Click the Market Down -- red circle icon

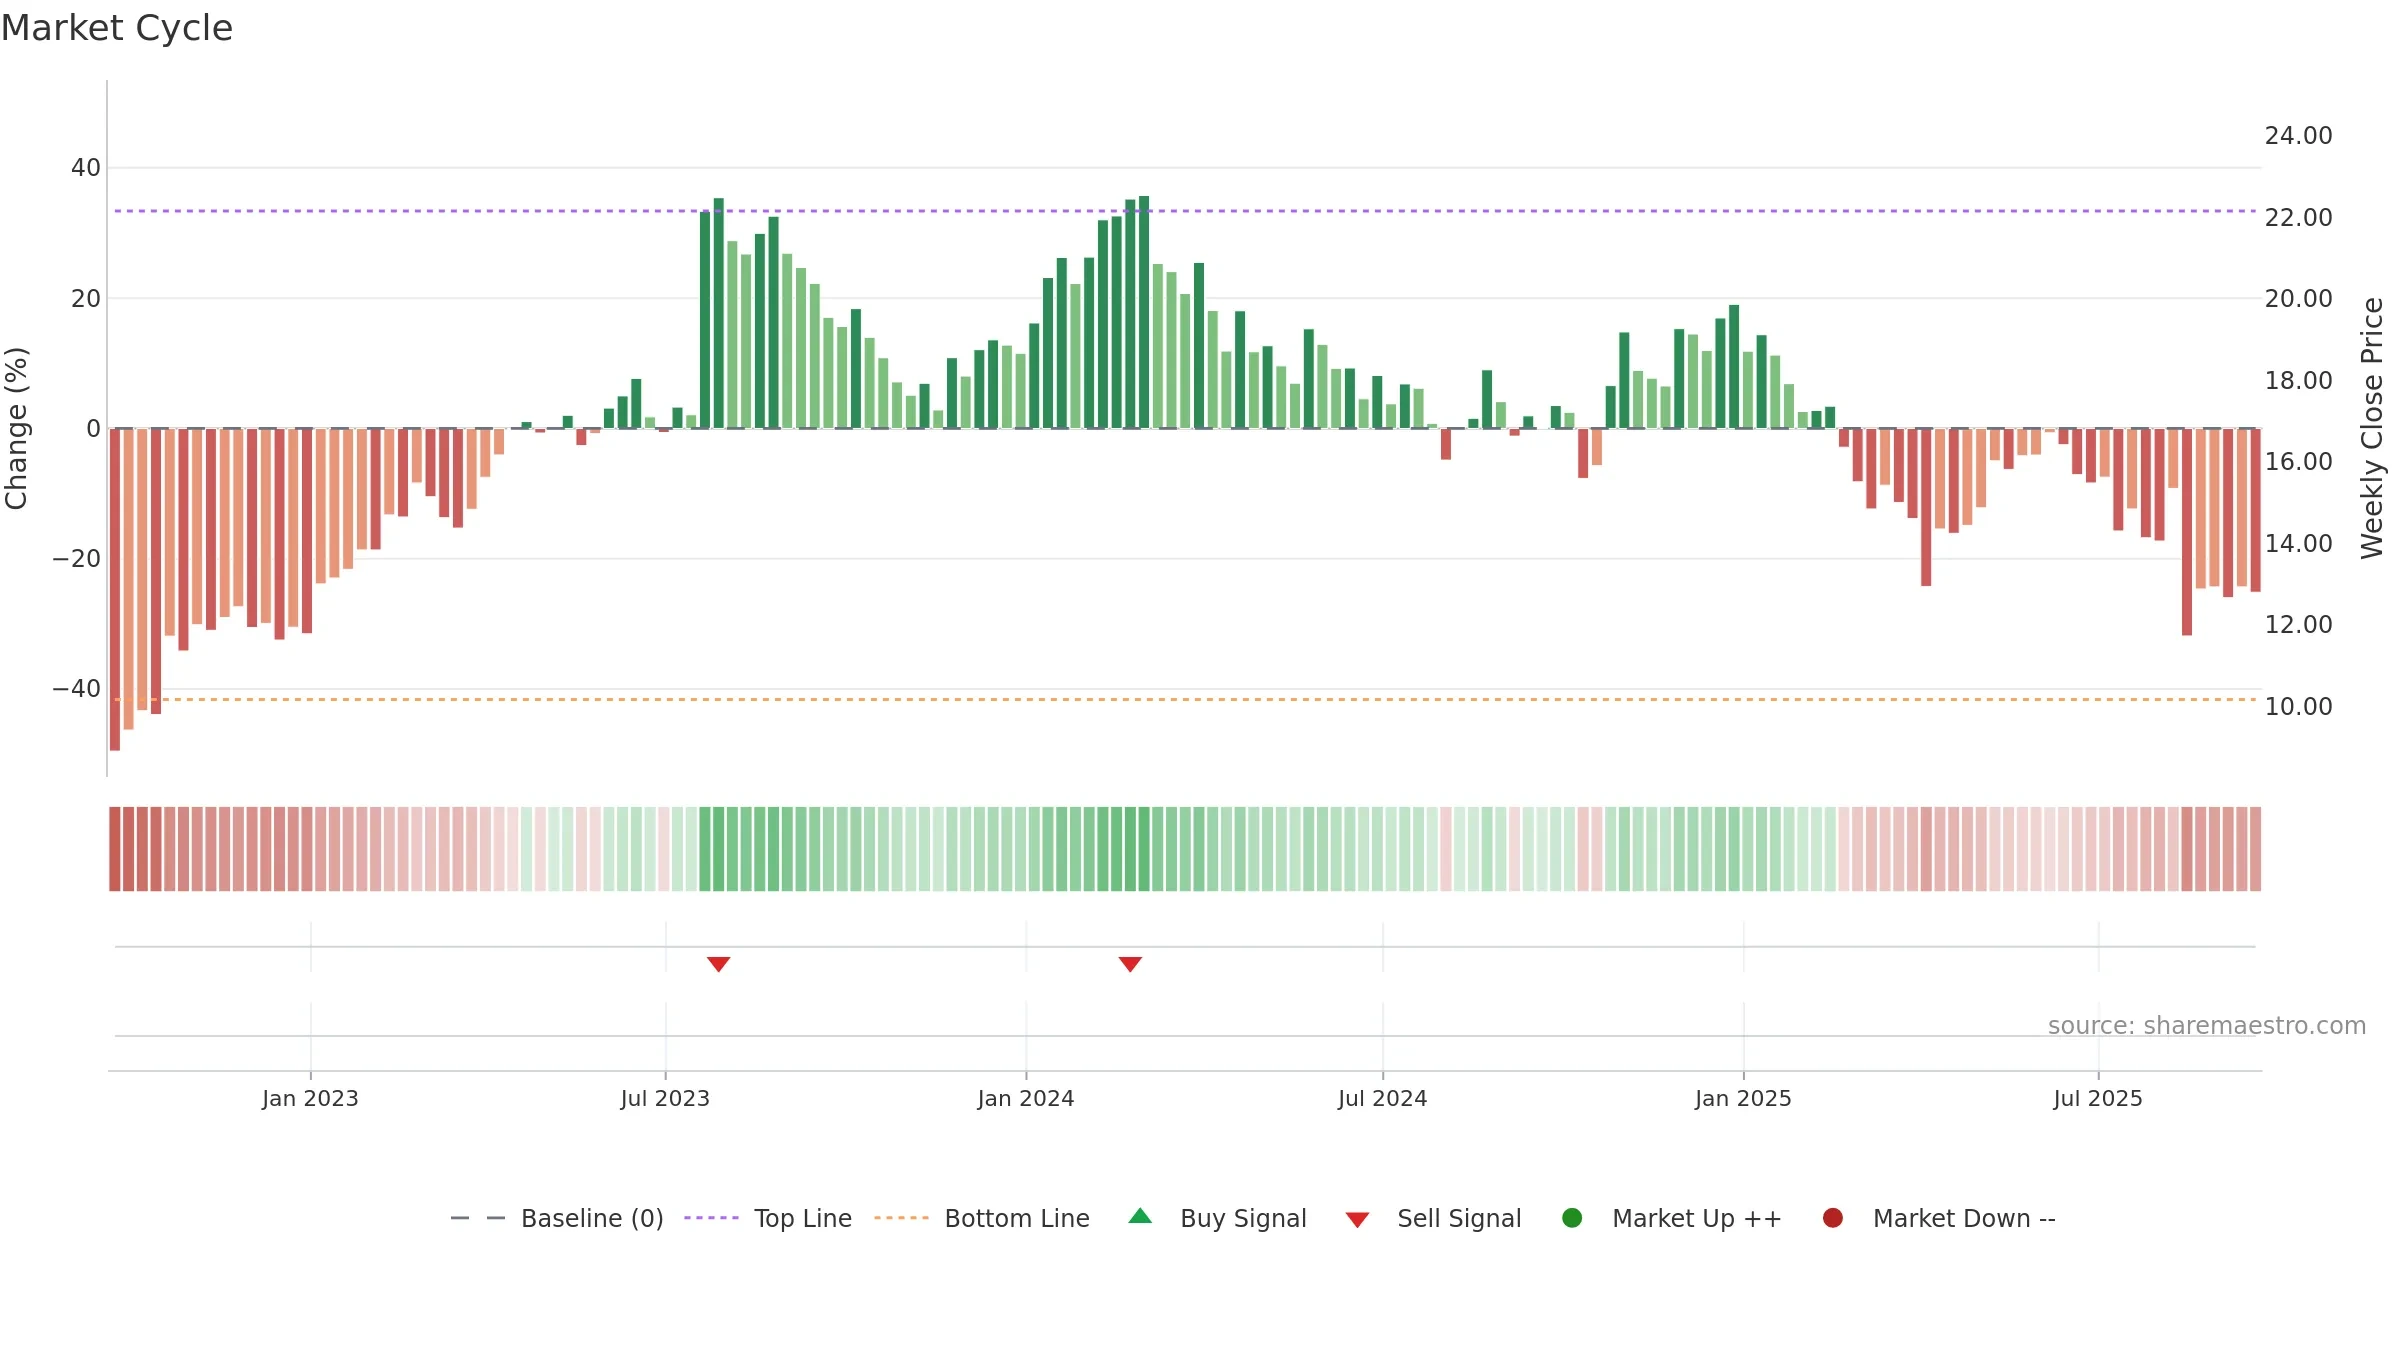point(1833,1218)
